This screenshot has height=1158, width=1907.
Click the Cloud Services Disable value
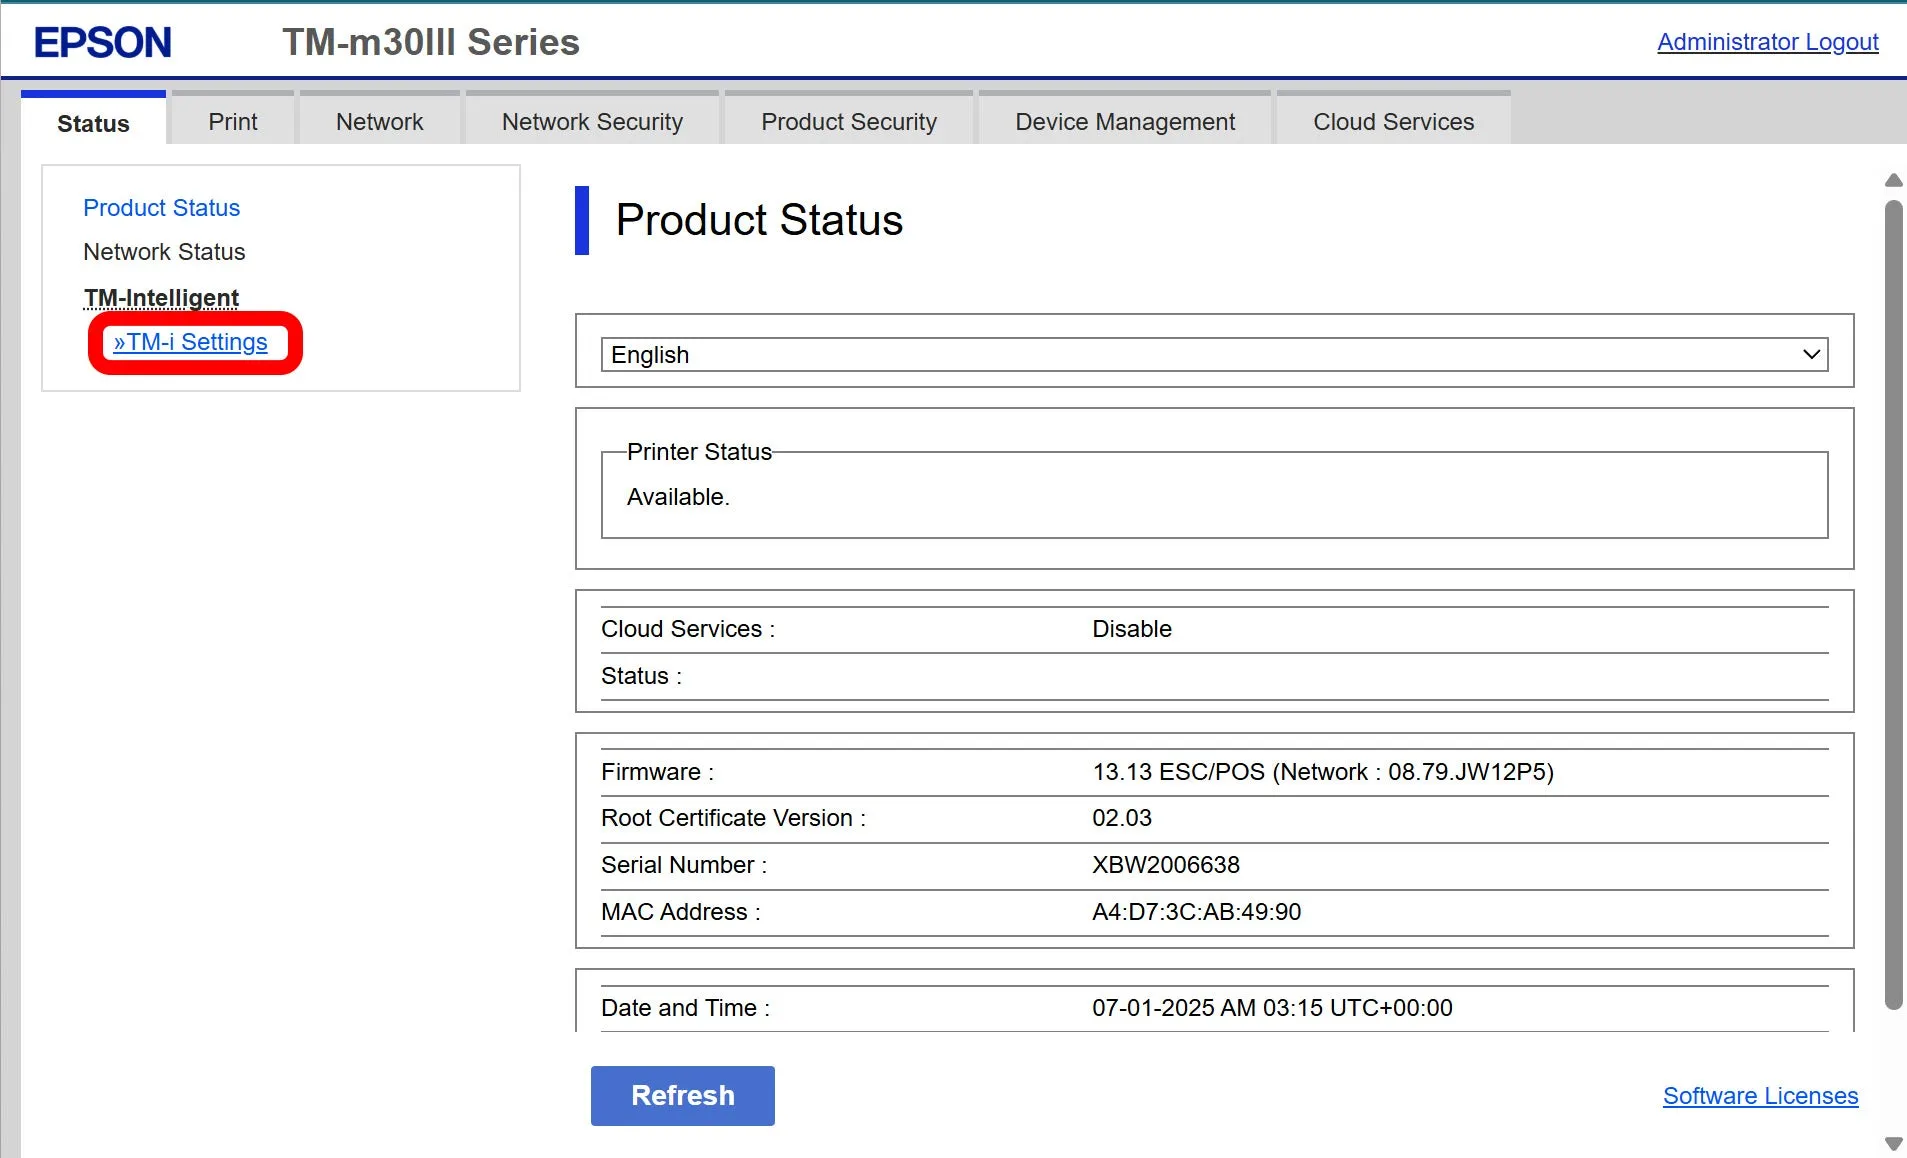click(1132, 629)
